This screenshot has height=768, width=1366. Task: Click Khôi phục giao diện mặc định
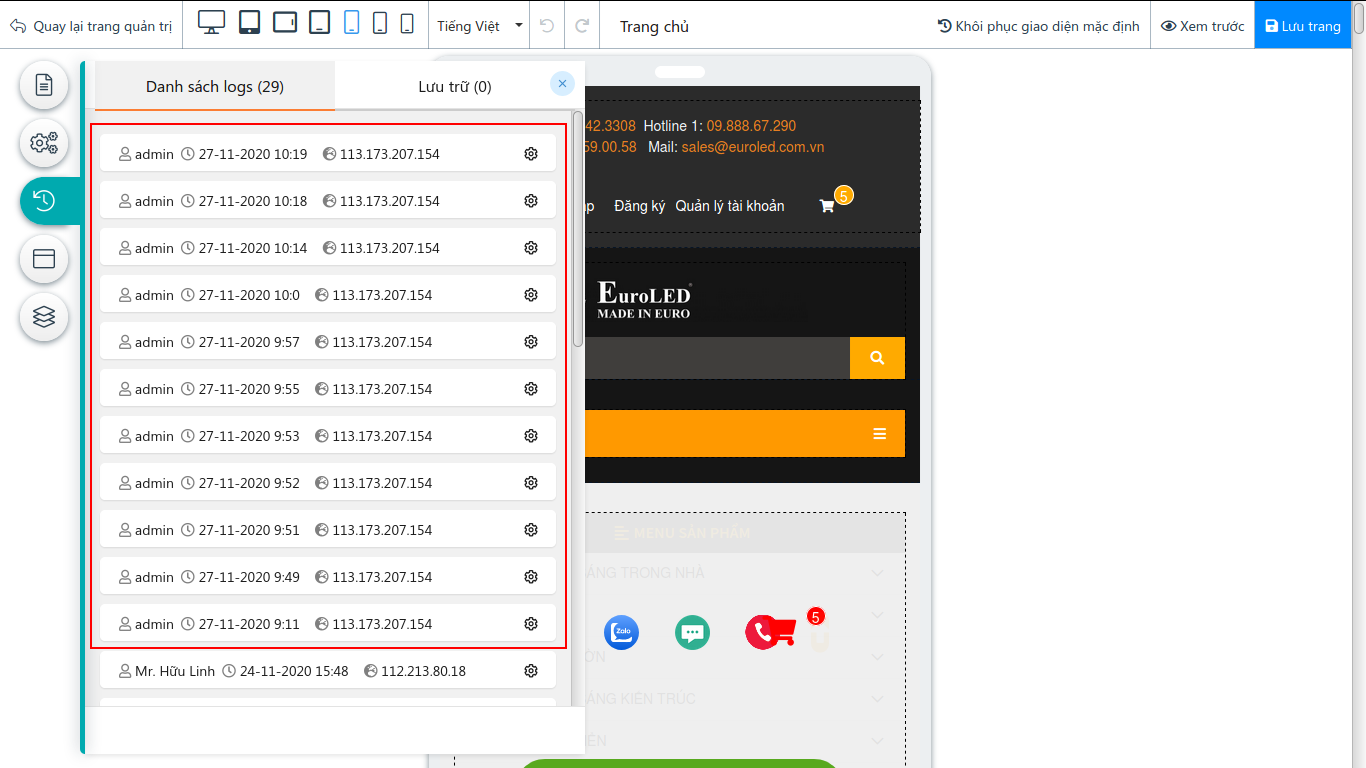[1038, 26]
